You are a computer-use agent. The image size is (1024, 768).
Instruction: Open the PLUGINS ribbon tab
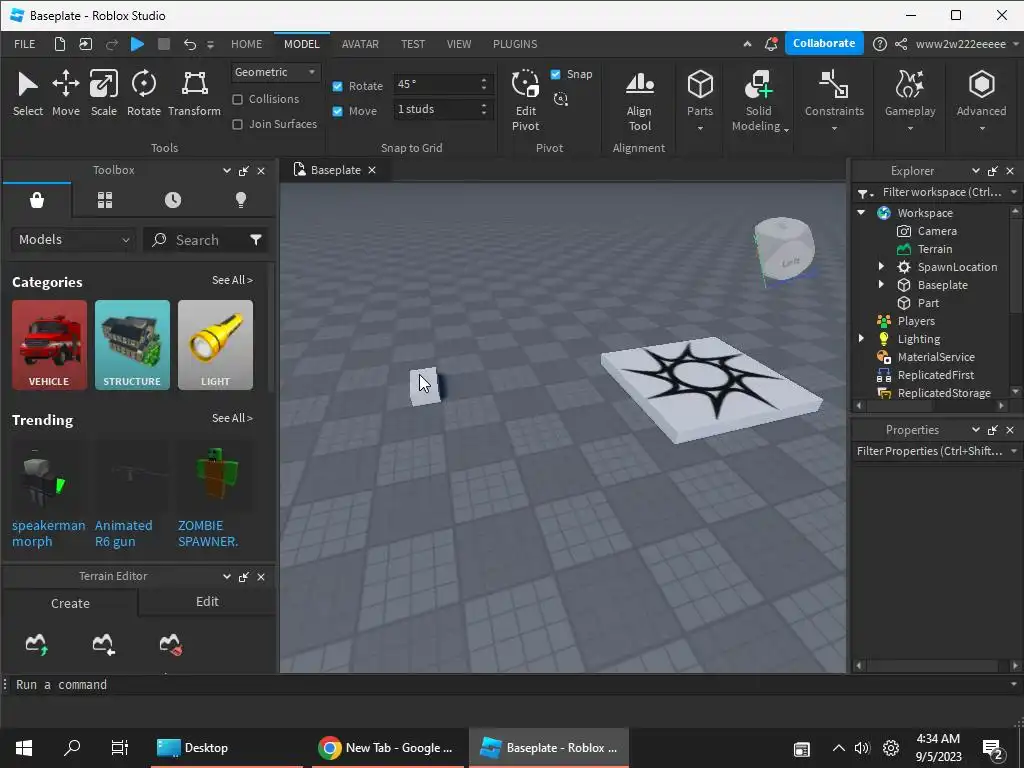pyautogui.click(x=515, y=44)
